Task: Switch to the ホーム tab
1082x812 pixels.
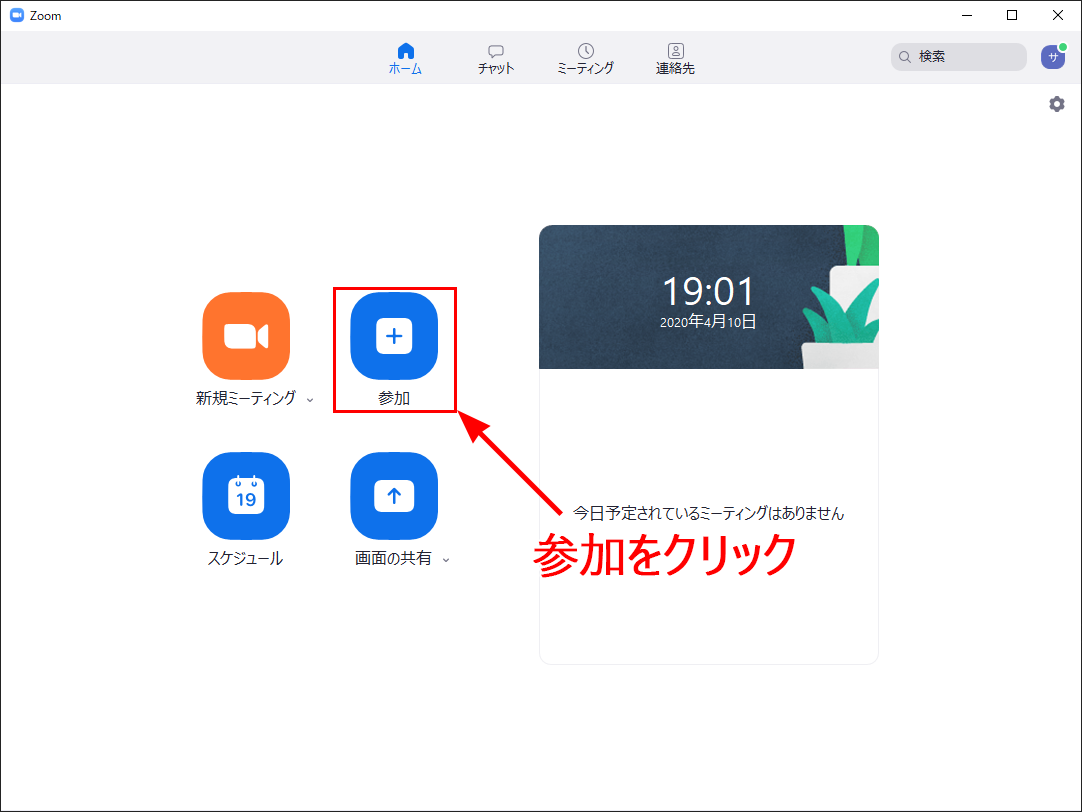Action: pos(405,59)
